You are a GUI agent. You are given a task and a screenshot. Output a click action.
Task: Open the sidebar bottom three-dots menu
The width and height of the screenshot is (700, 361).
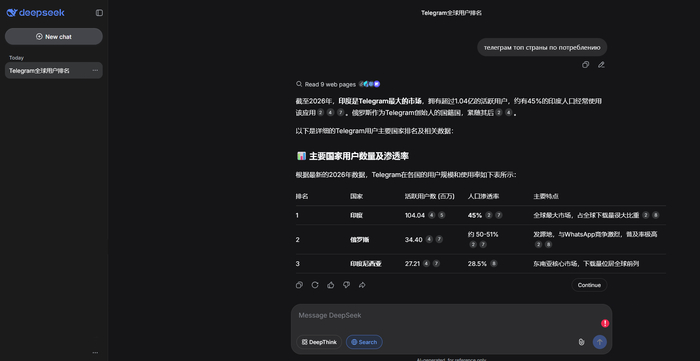[95, 353]
